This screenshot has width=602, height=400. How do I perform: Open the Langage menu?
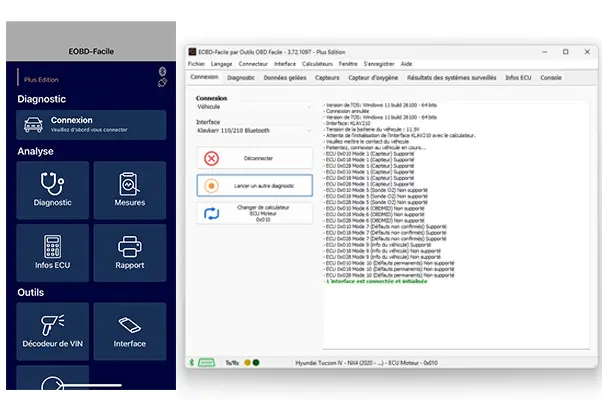(x=222, y=64)
